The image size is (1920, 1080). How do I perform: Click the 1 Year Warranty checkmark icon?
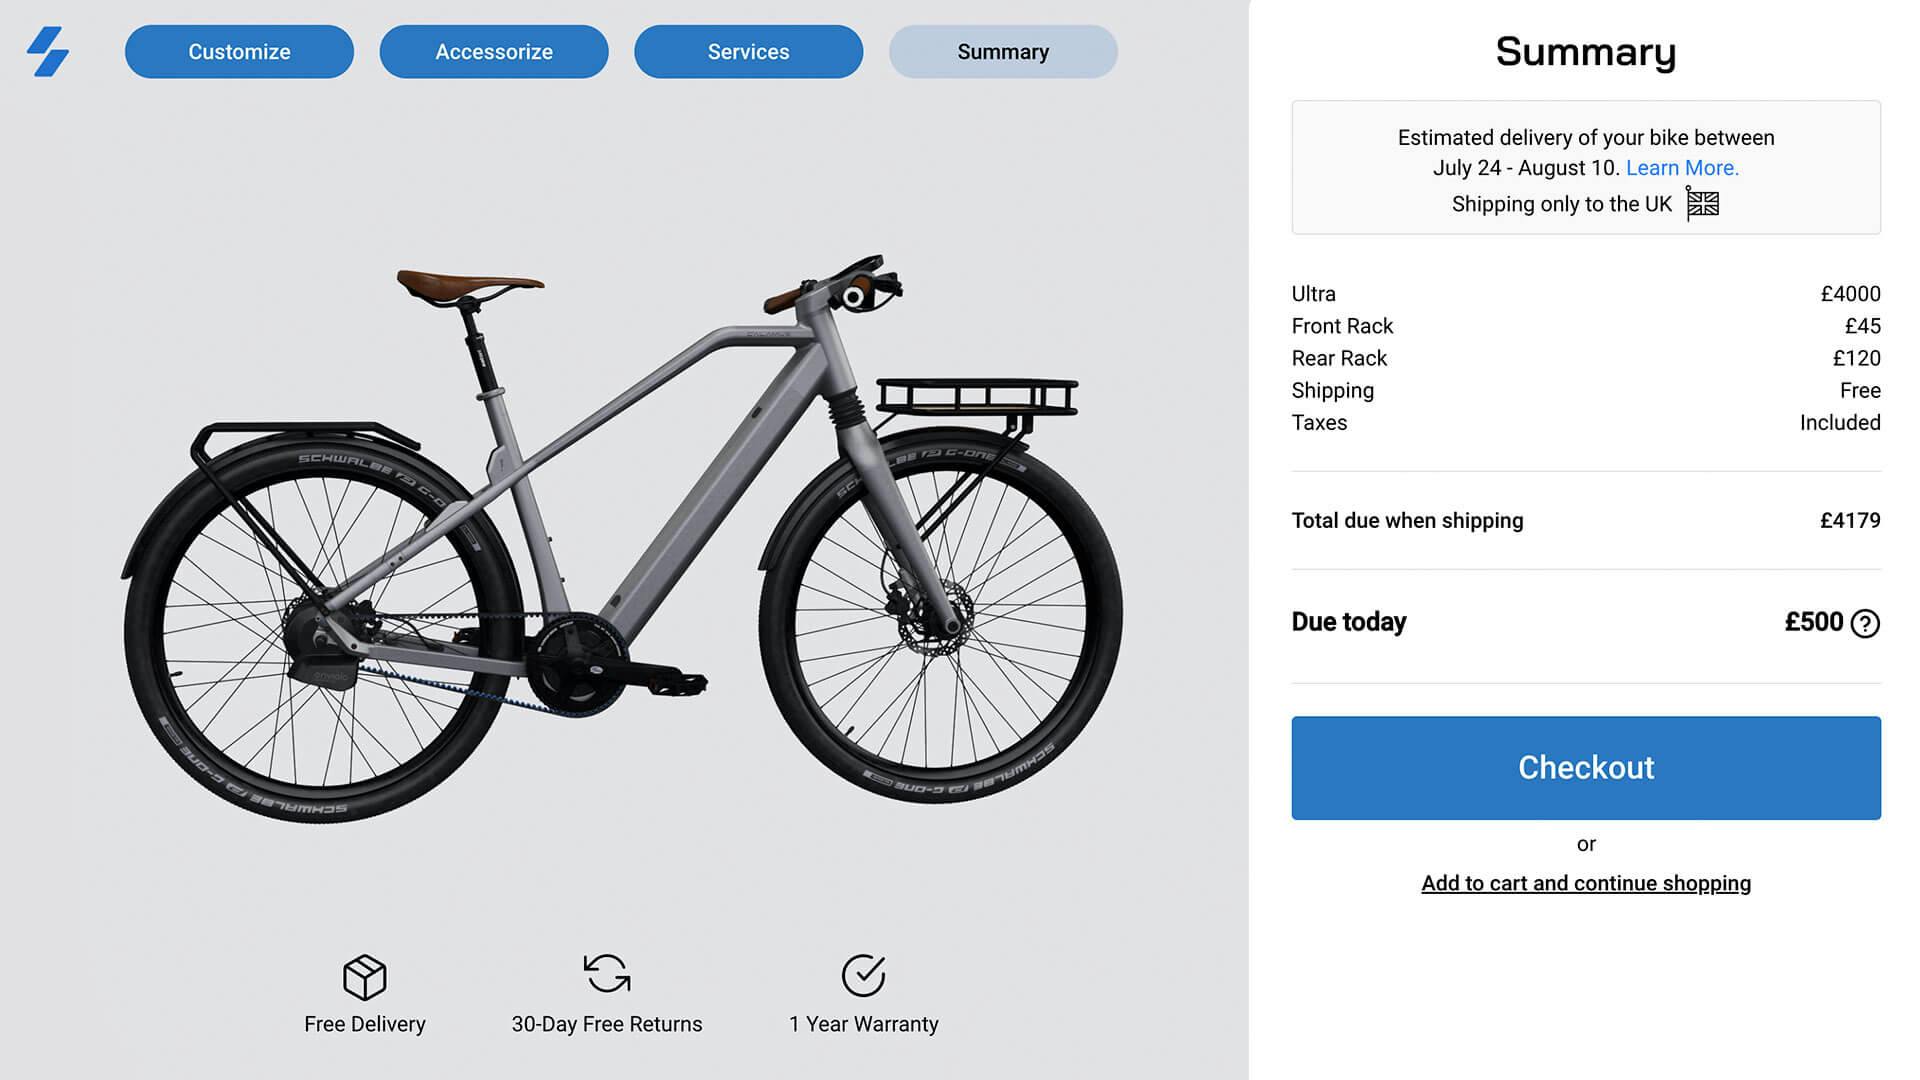863,975
